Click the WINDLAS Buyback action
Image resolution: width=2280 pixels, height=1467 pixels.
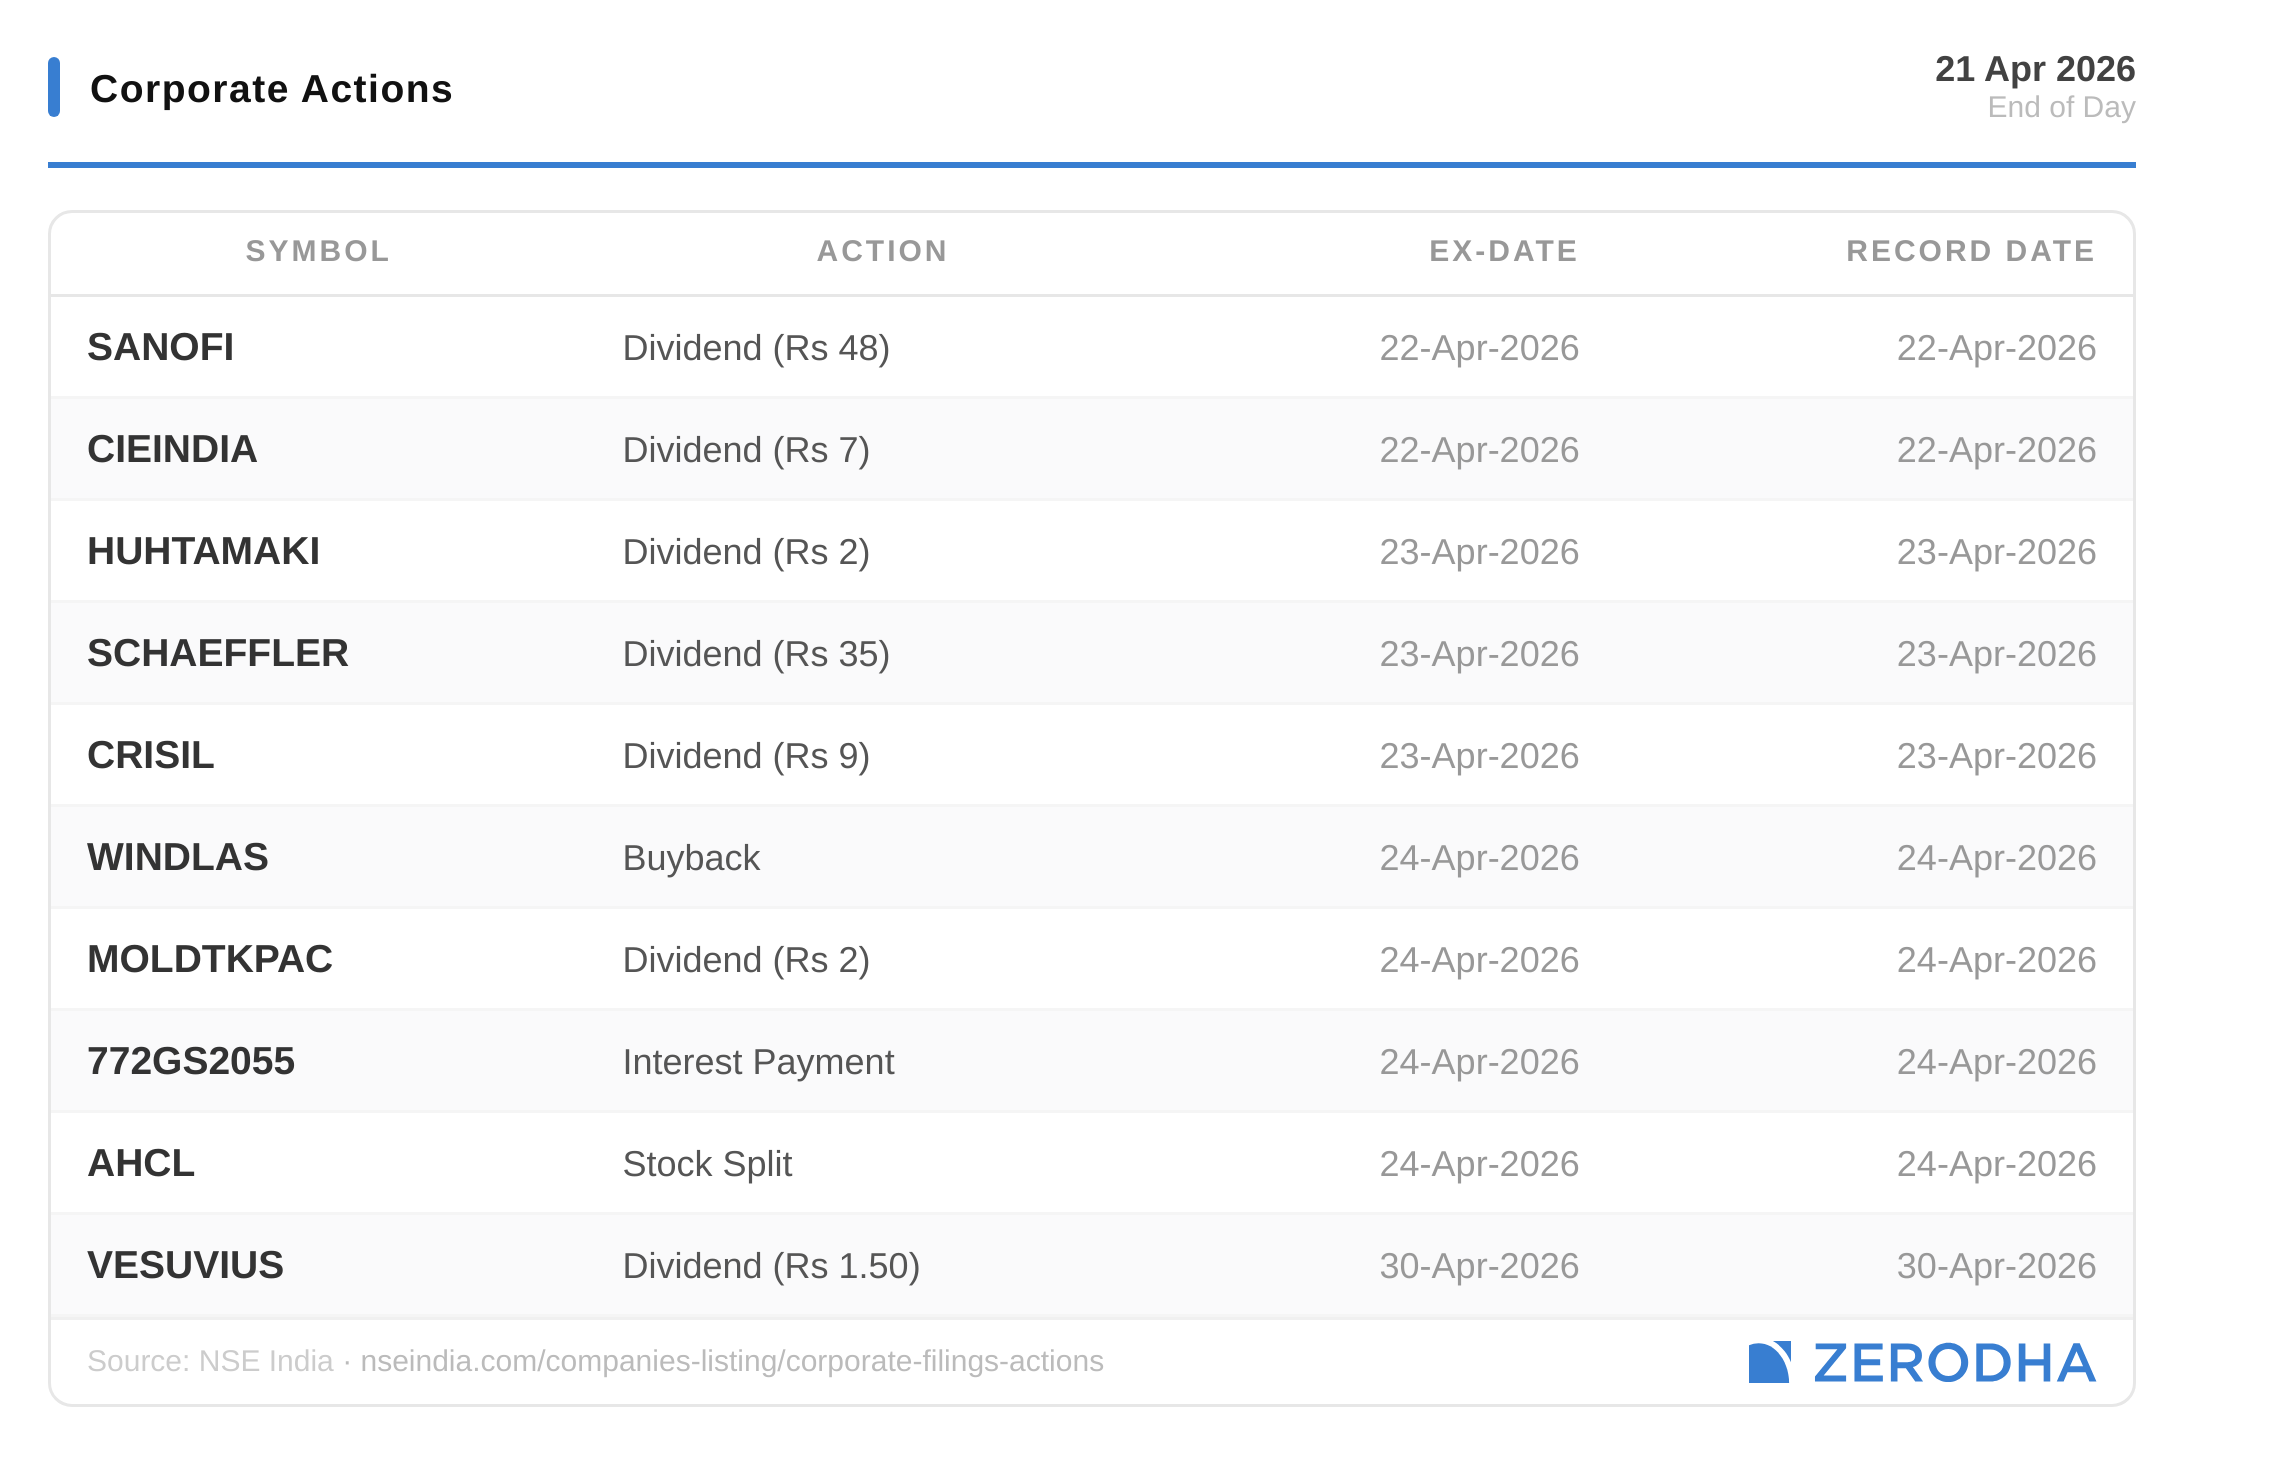(691, 858)
